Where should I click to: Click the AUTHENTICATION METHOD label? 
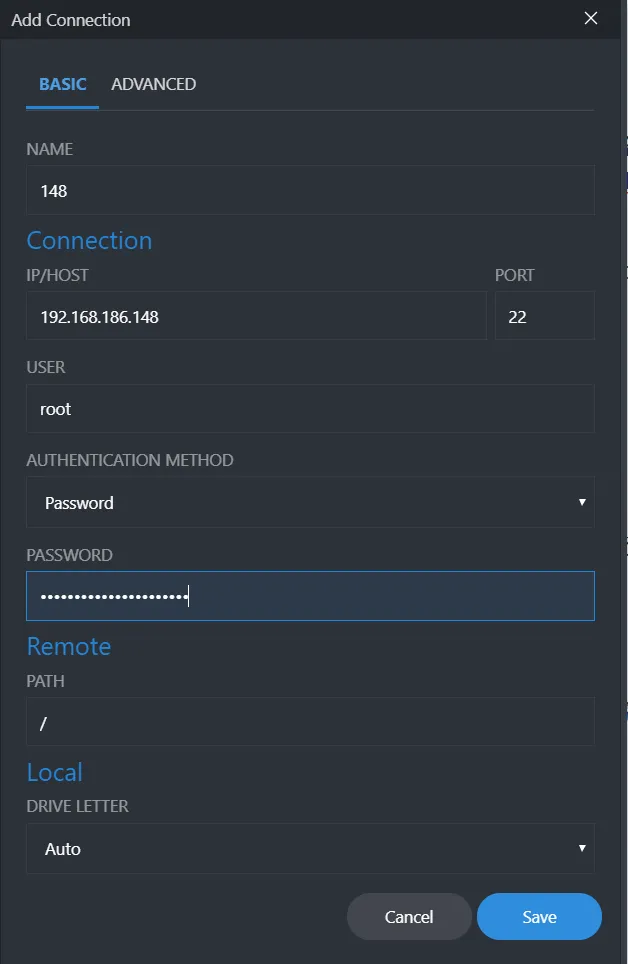coord(130,461)
